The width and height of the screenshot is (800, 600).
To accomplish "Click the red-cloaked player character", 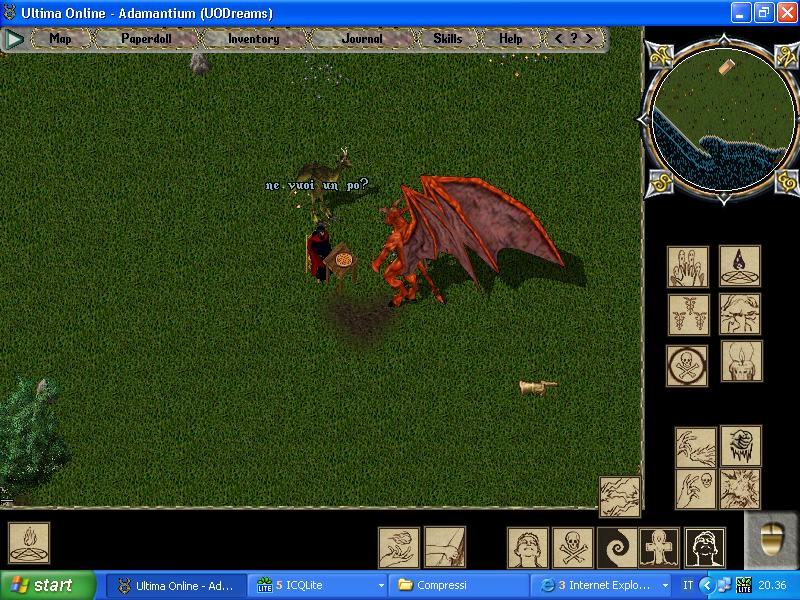I will click(318, 253).
